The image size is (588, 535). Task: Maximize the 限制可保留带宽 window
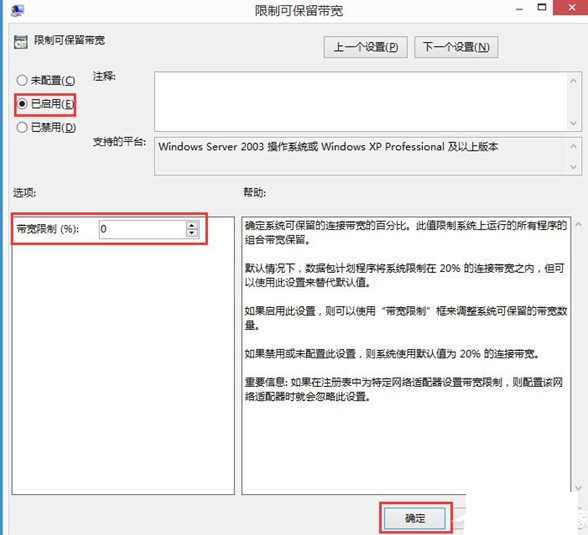(542, 8)
